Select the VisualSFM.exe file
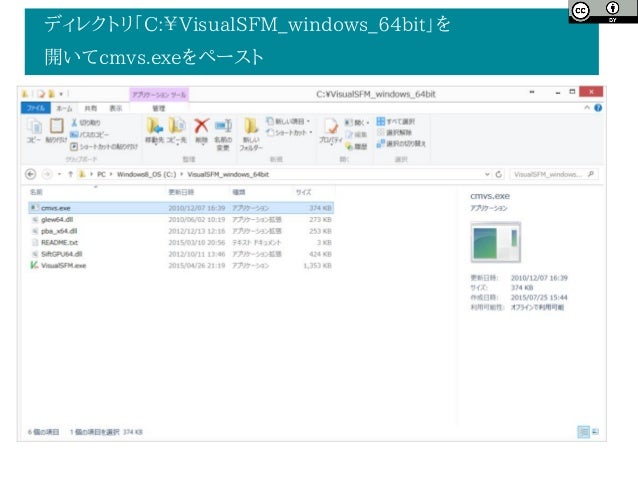 click(63, 265)
